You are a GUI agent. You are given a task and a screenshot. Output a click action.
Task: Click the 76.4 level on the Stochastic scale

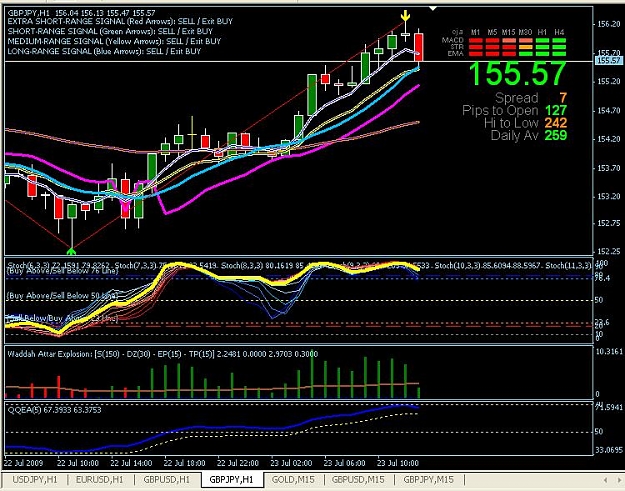(601, 279)
